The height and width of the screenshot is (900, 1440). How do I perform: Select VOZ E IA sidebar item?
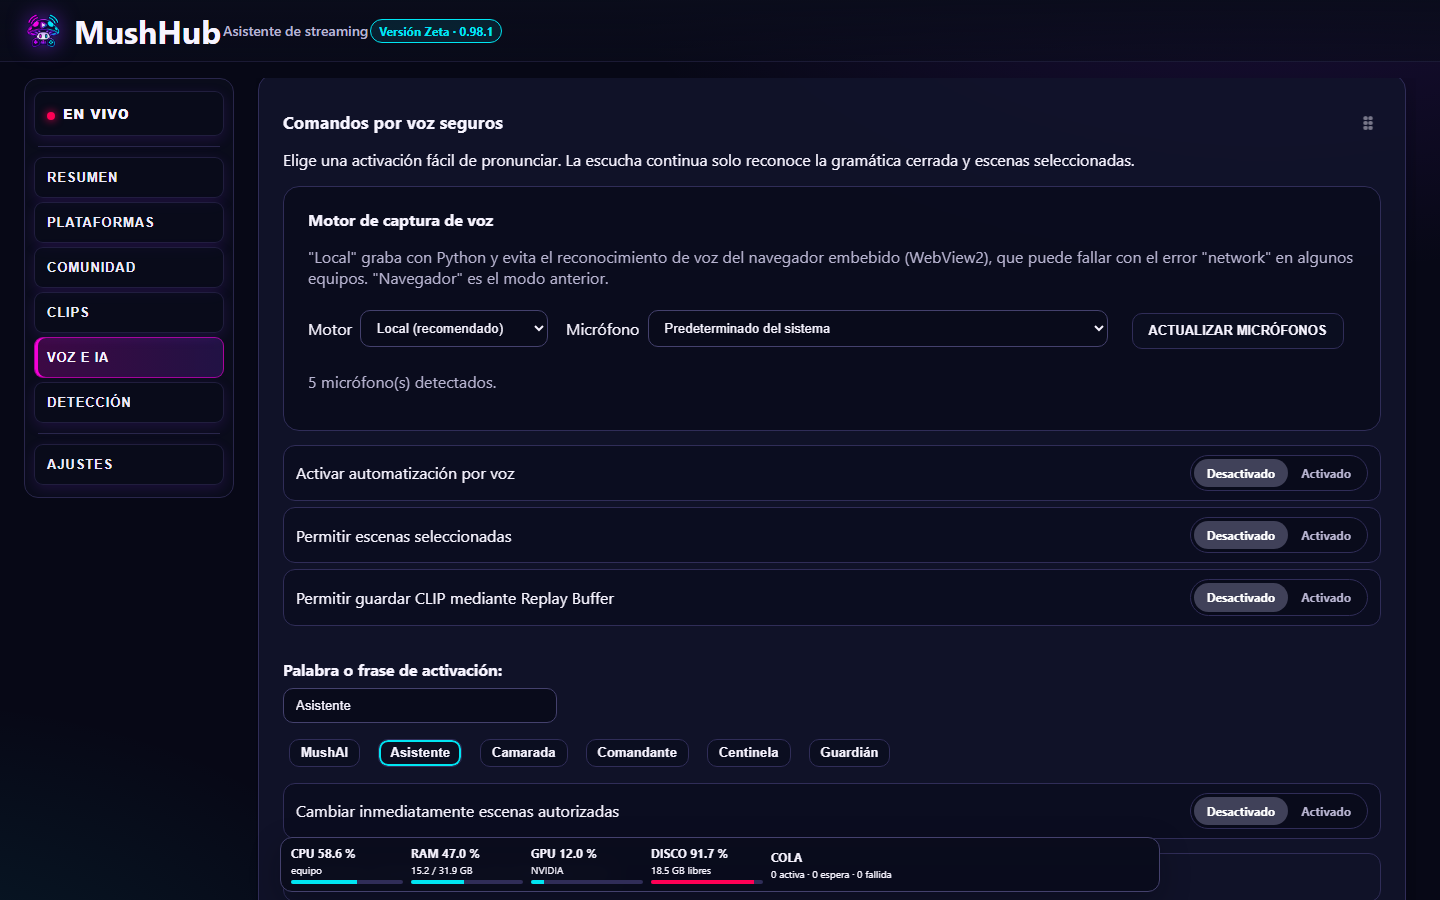coord(129,357)
